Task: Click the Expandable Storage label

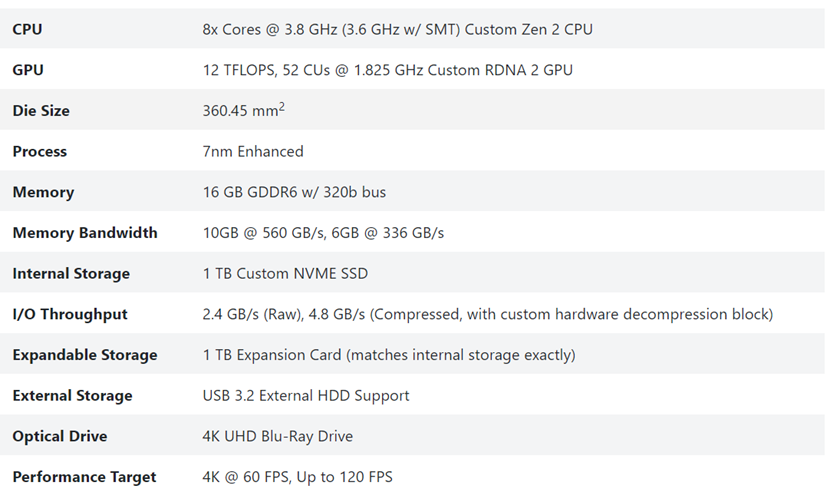Action: click(85, 355)
